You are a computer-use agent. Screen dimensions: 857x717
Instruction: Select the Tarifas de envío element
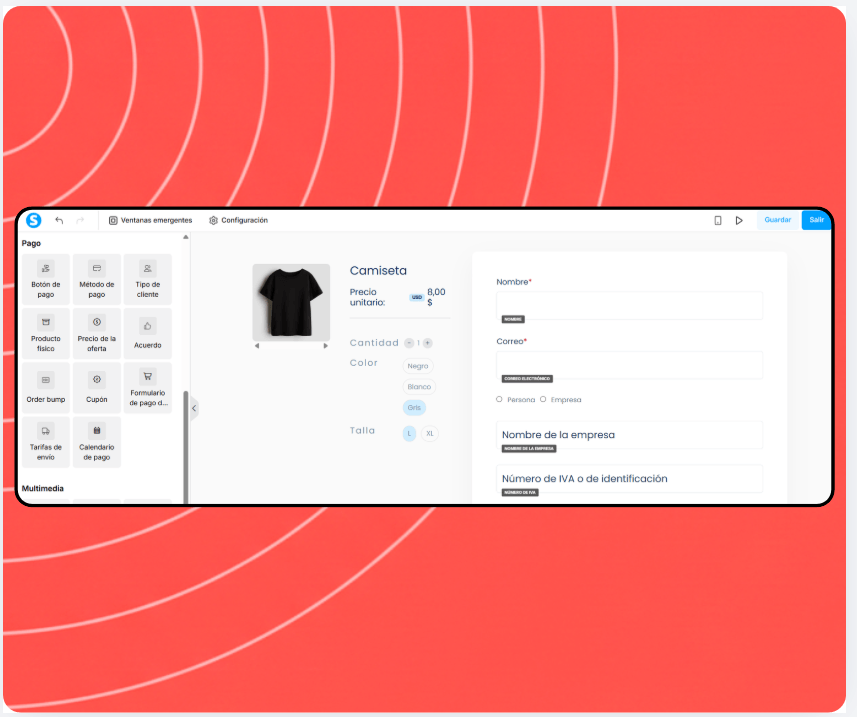click(x=46, y=442)
